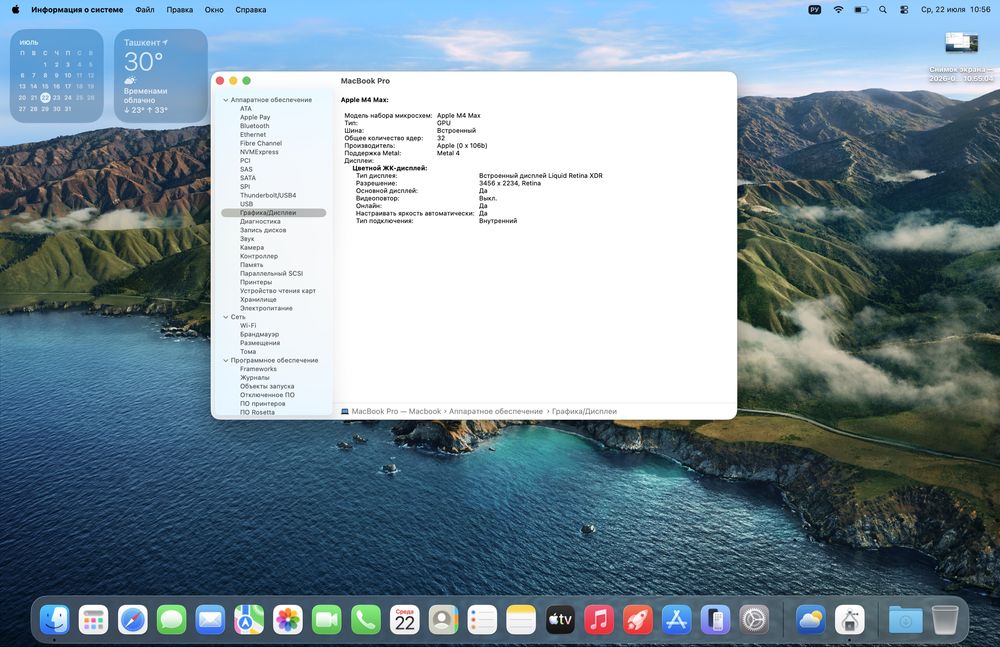Viewport: 1000px width, 647px height.
Task: Select NVMExpress in the sidebar
Action: [259, 152]
